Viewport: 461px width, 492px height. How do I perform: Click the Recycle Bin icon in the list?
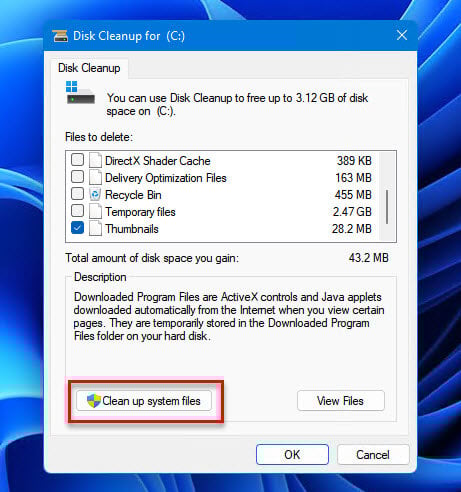point(95,194)
